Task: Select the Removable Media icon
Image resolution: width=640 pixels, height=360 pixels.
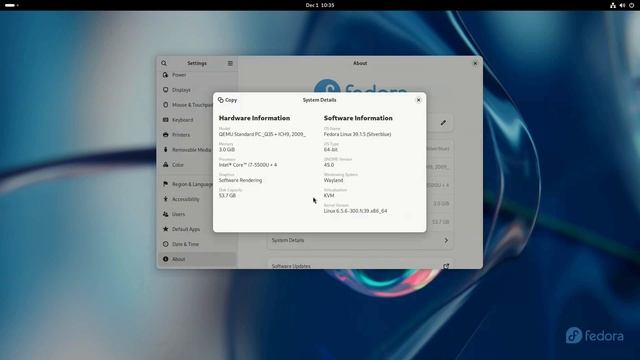Action: coord(165,150)
